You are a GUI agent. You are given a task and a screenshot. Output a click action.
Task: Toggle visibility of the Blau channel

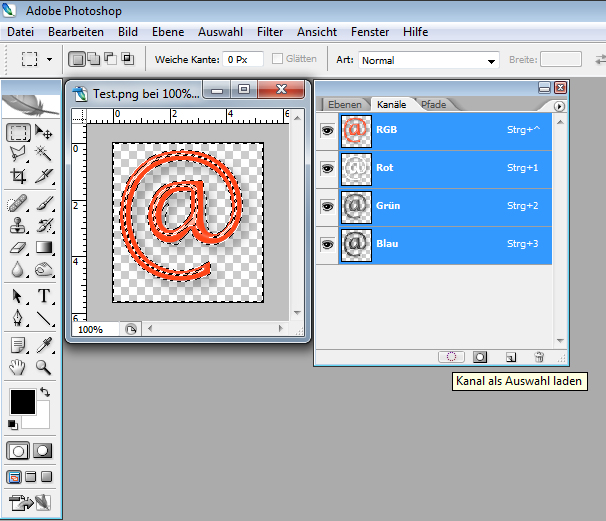coord(327,245)
